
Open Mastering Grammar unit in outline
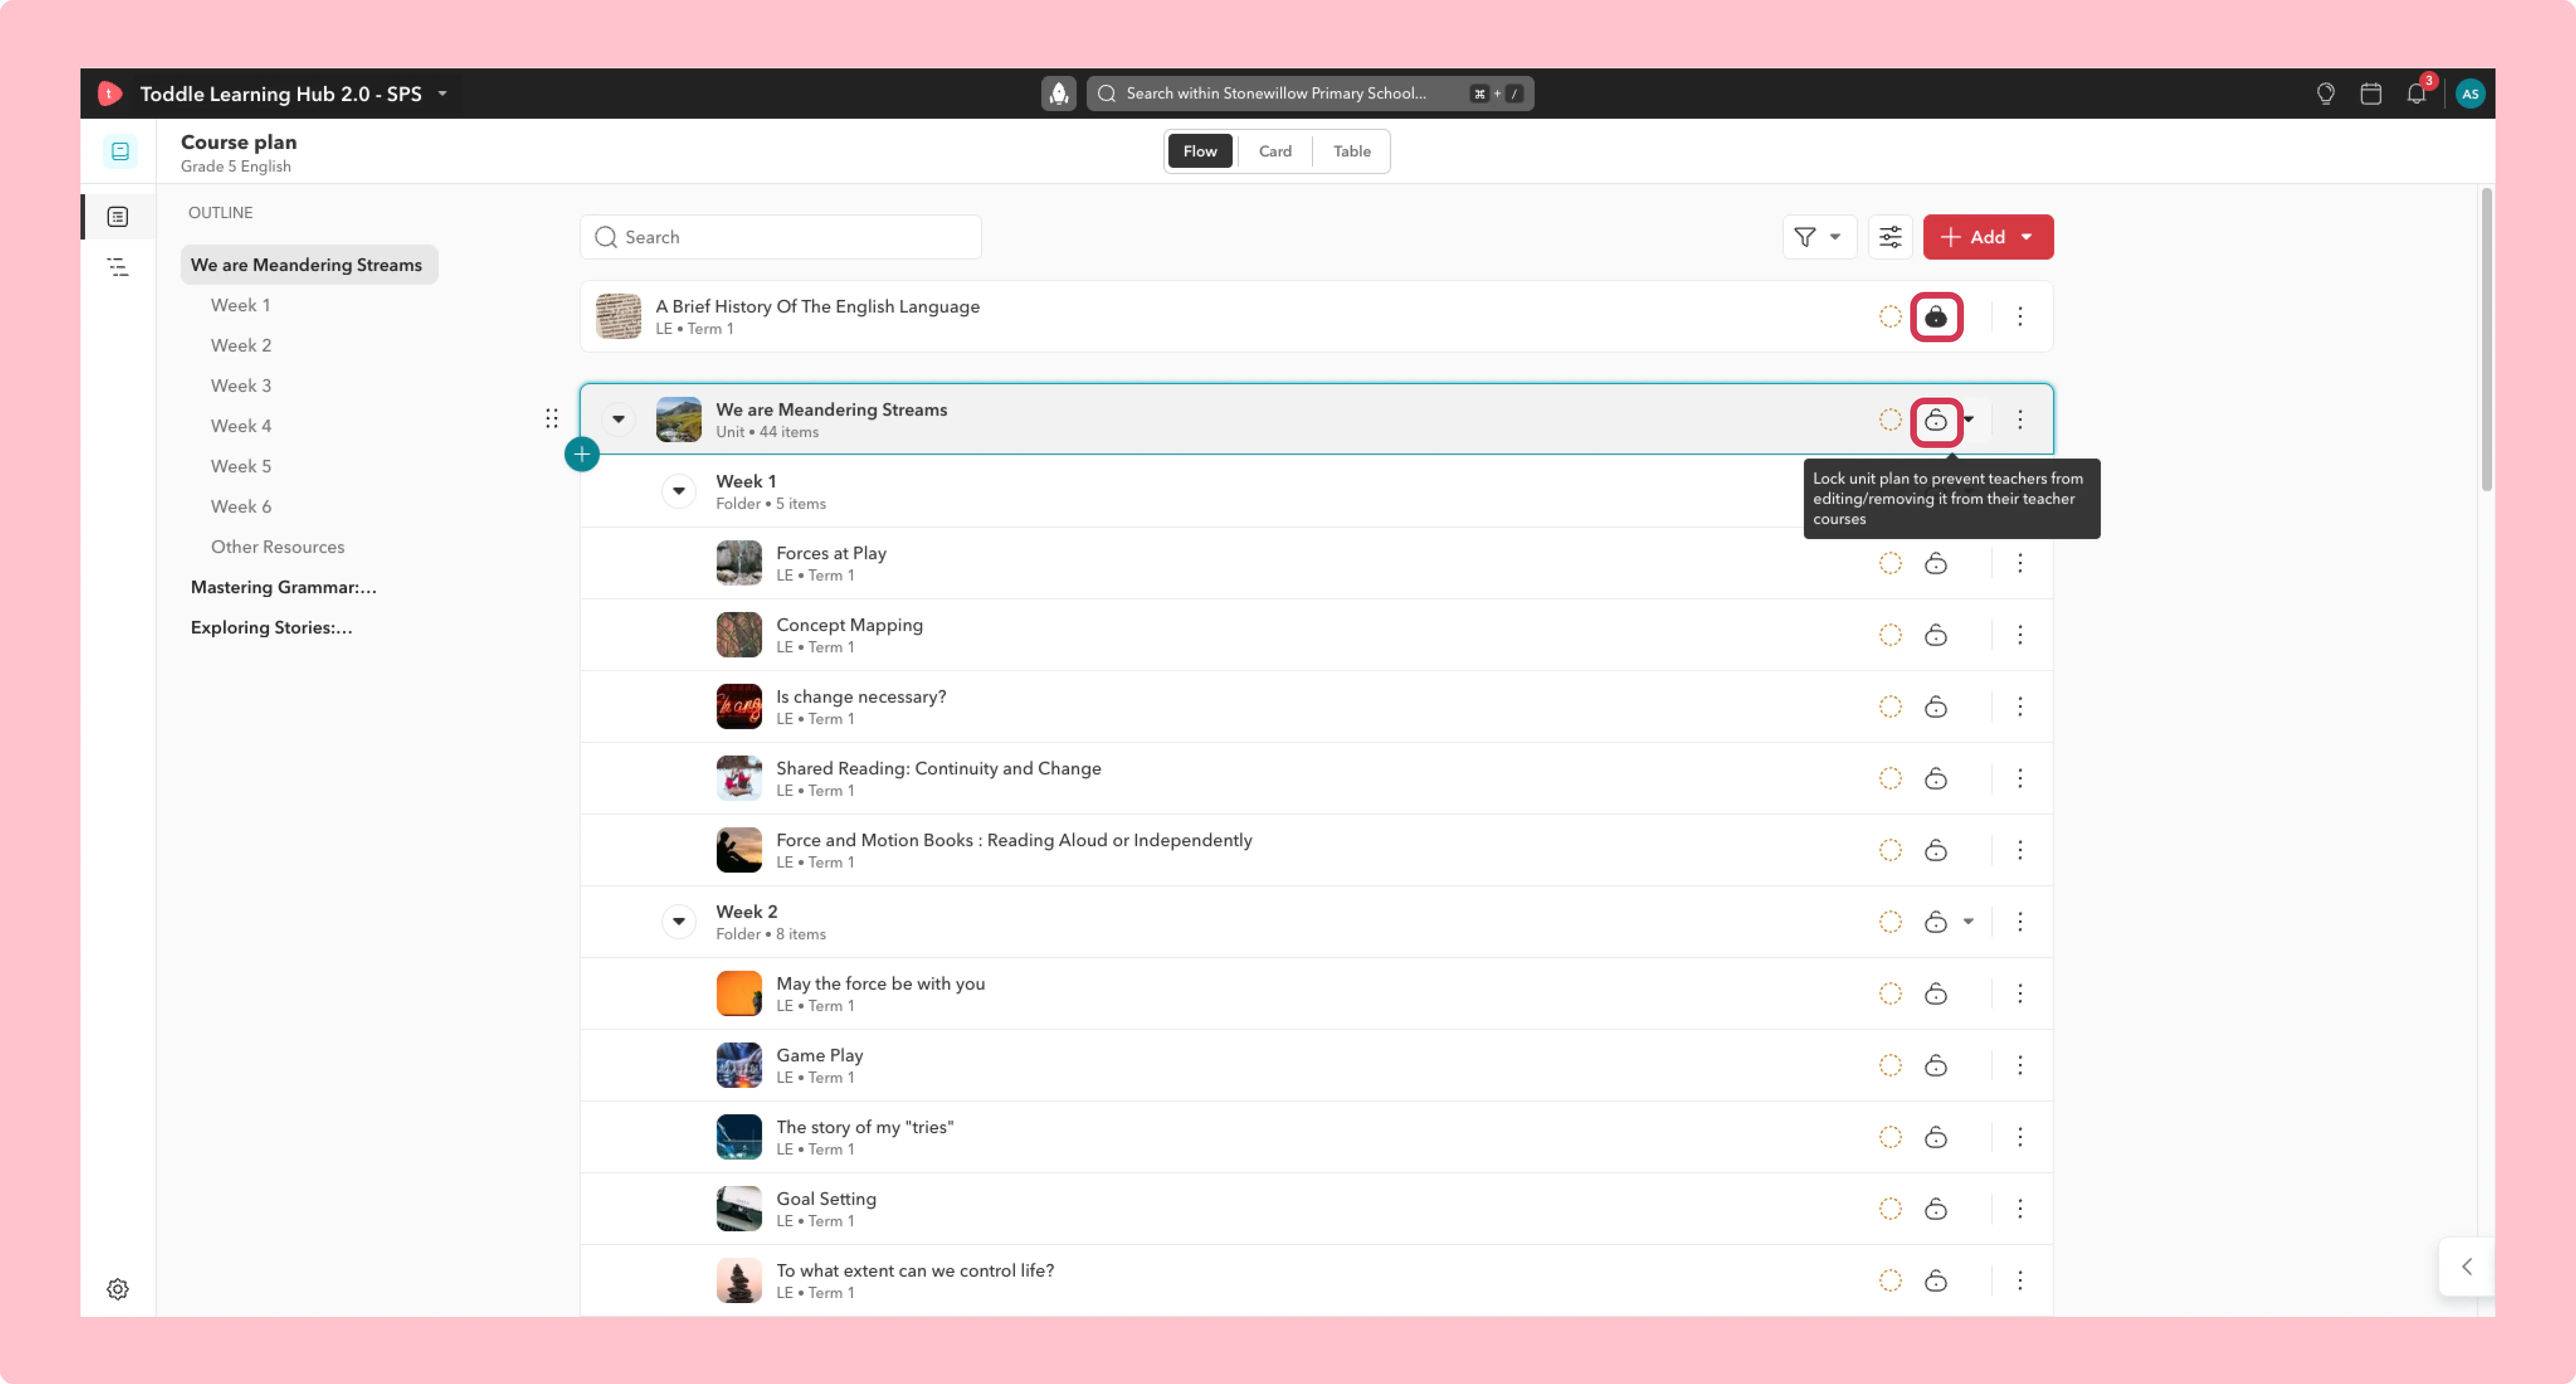click(x=284, y=587)
